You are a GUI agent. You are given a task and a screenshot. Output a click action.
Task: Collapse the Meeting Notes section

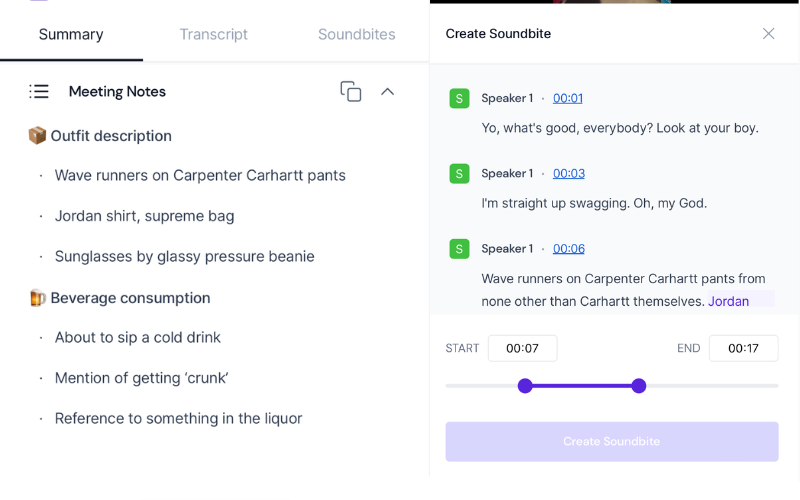[388, 92]
